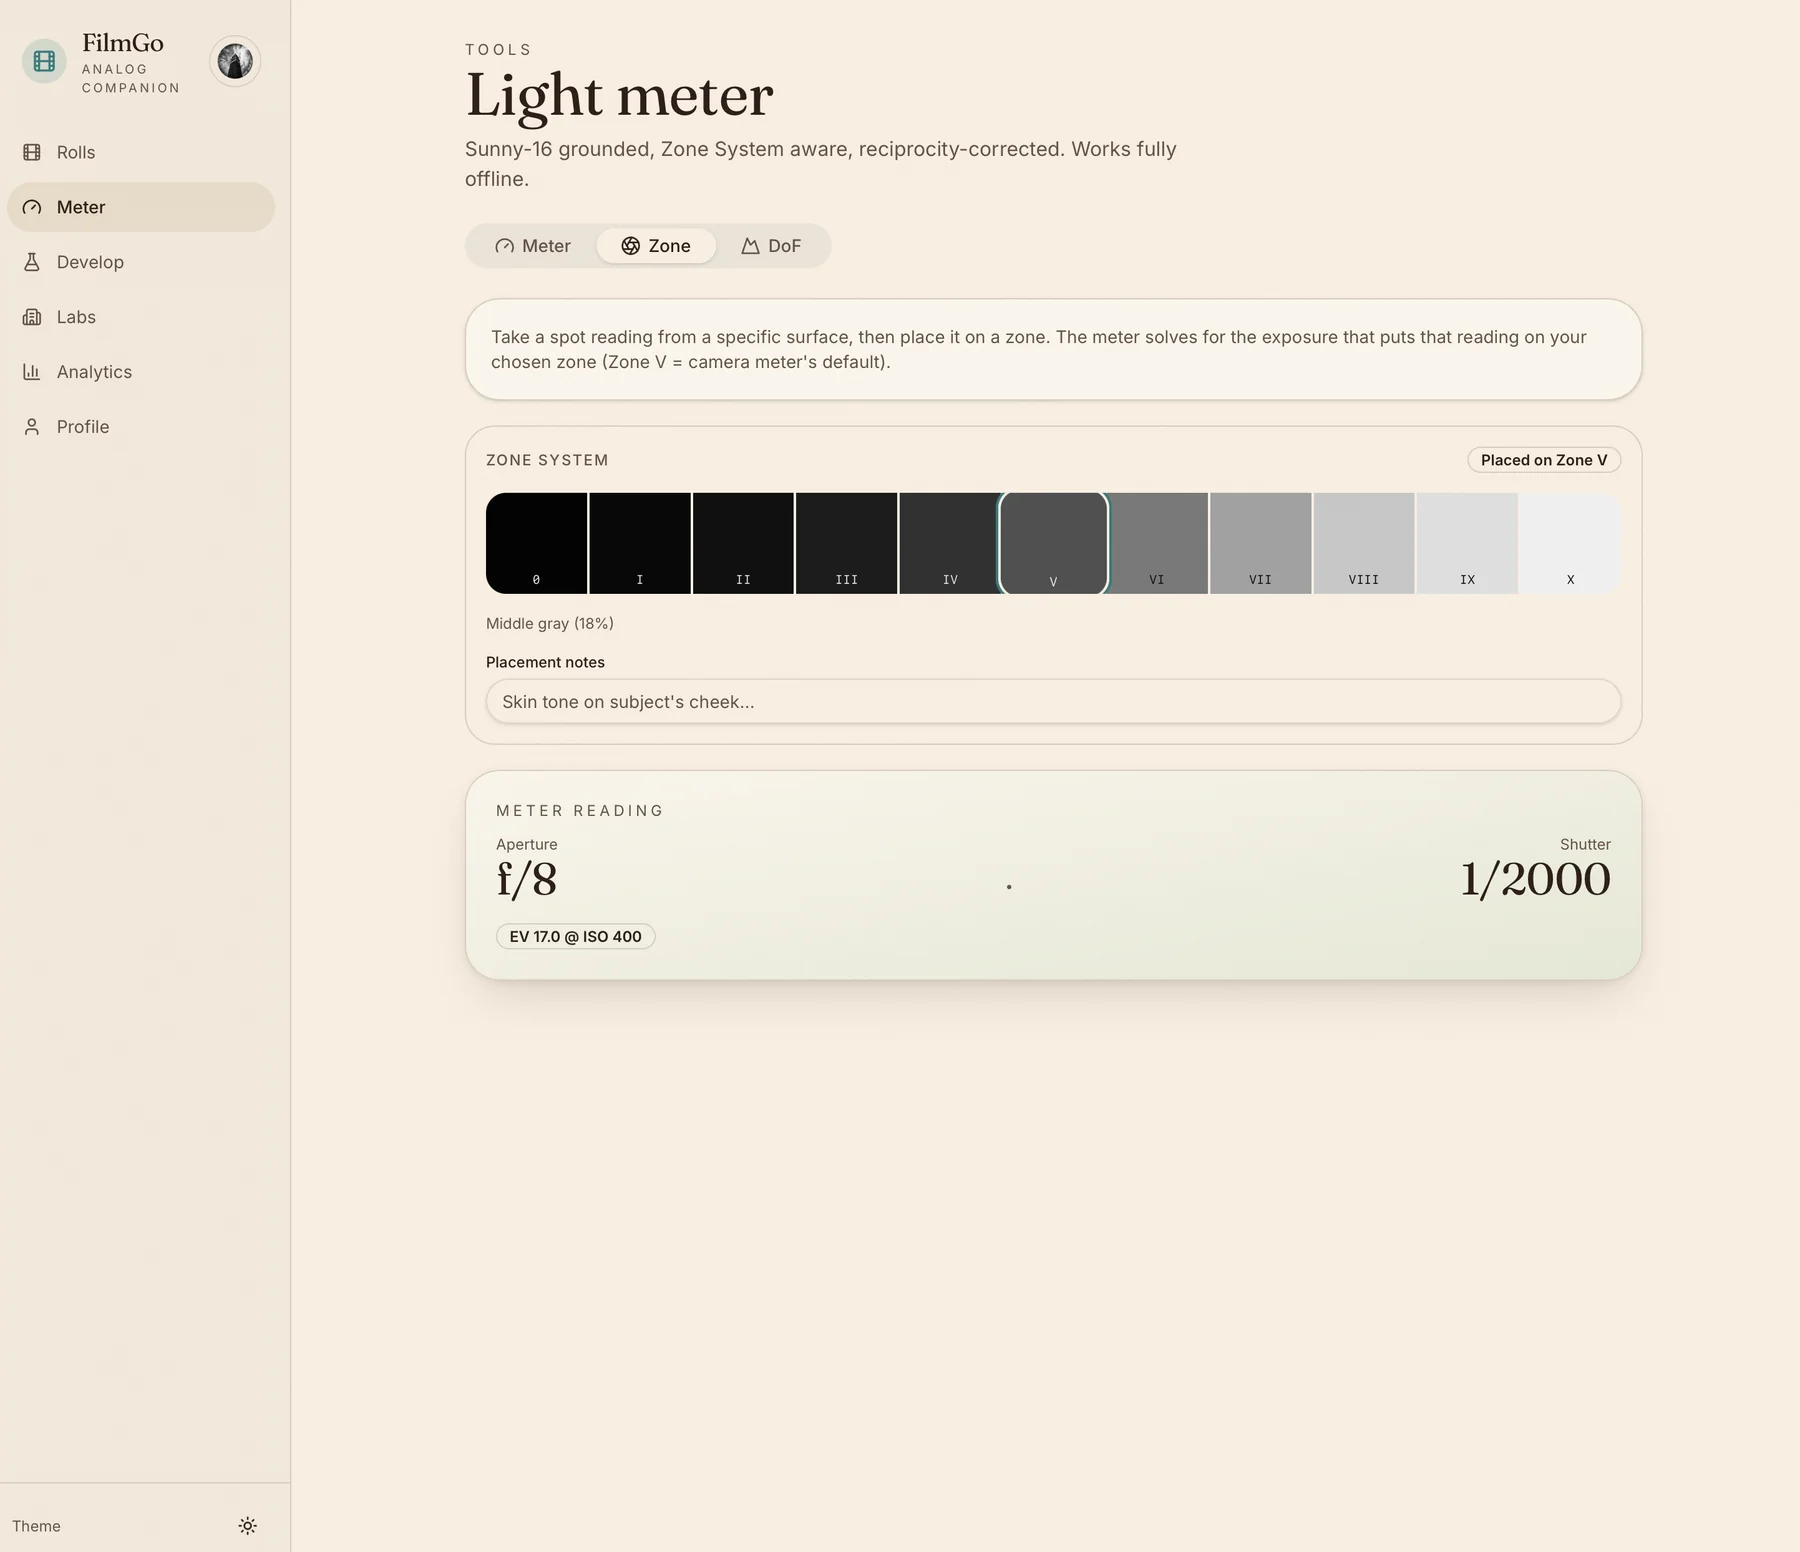Select Meter in the sidebar
Screen dimensions: 1800x1552
click(x=141, y=207)
